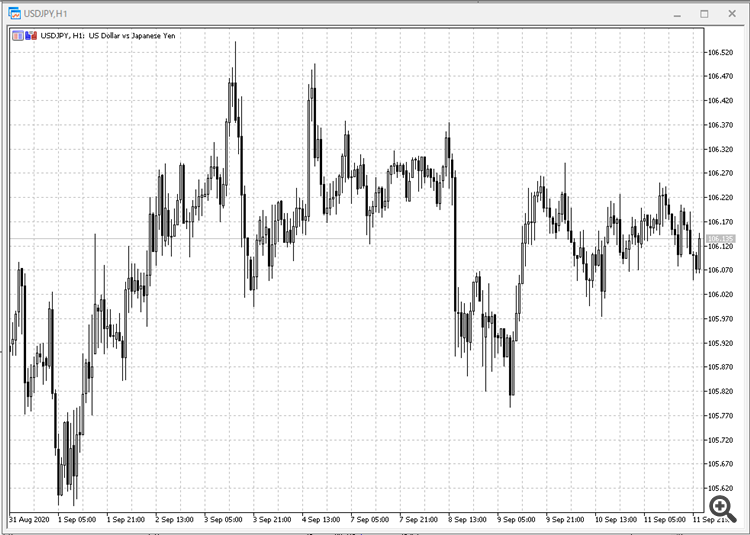Screen dimensions: 750x535
Task: Click the 106.020 price scale label
Action: pyautogui.click(x=720, y=295)
